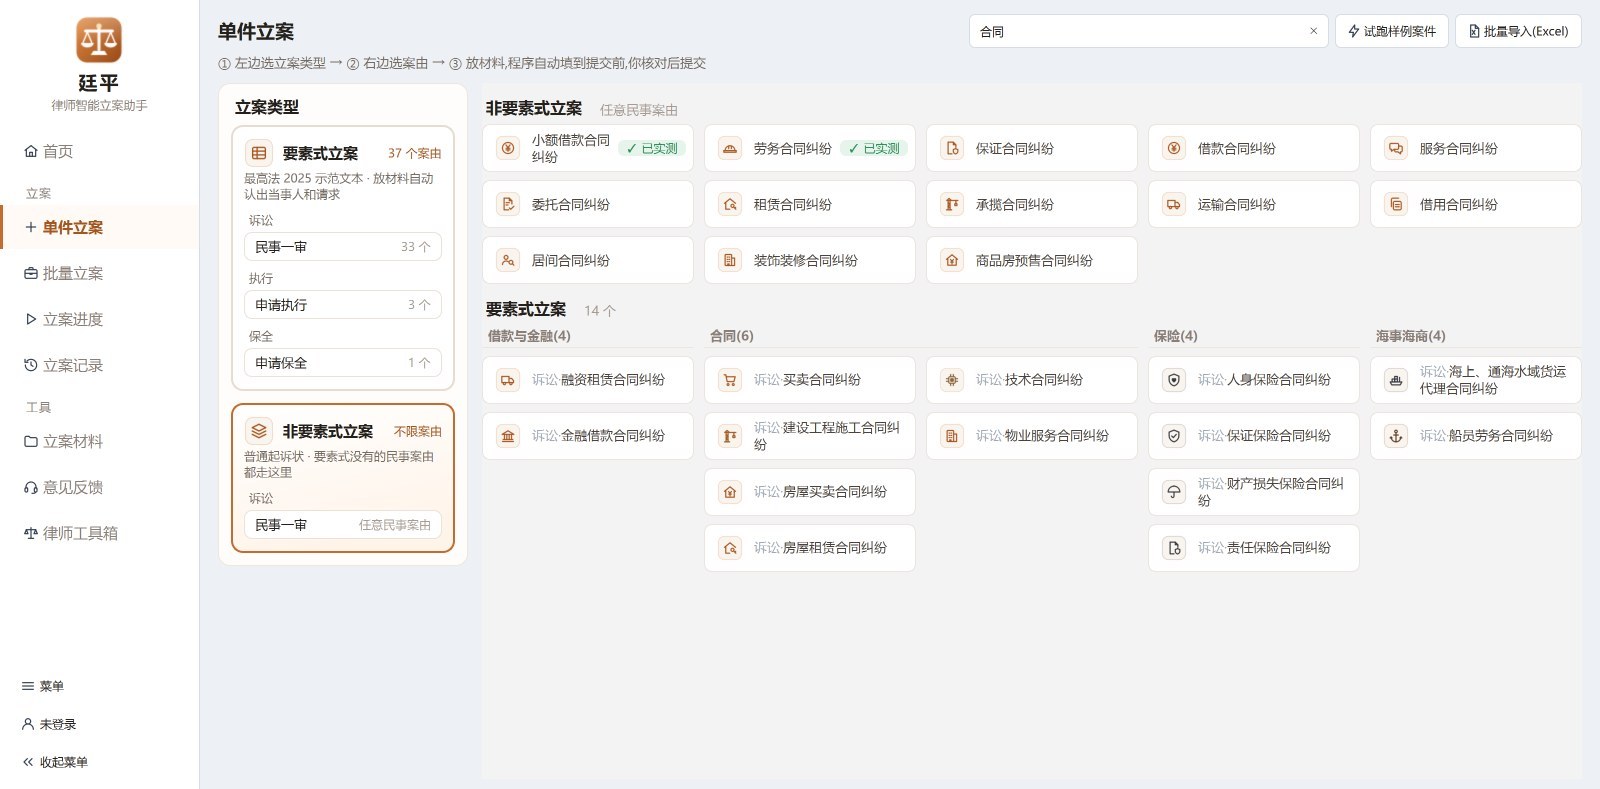Click the house icon on 商品房预售合同纠纷
Screen dimensions: 1600x789
click(952, 260)
